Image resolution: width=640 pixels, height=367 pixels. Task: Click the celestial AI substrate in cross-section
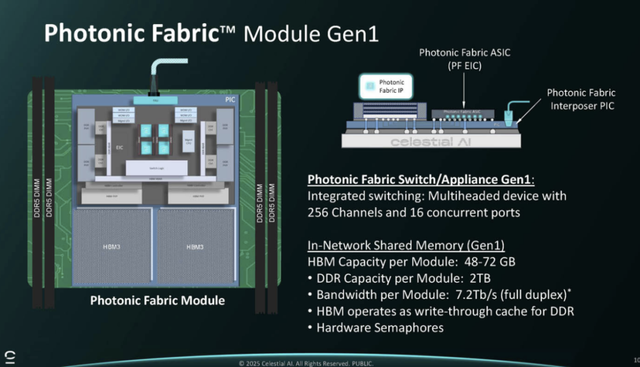tap(431, 141)
